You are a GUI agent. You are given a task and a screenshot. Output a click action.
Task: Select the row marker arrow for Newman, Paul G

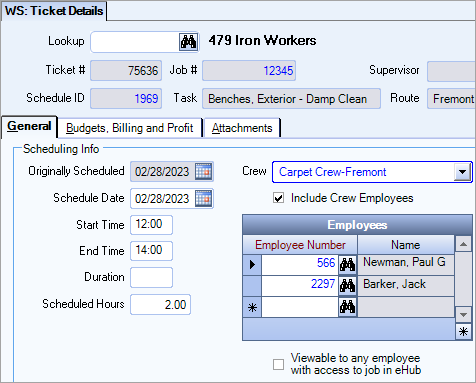coord(252,265)
